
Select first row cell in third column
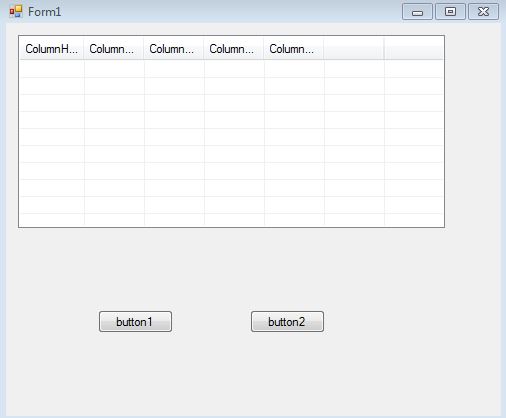(174, 69)
